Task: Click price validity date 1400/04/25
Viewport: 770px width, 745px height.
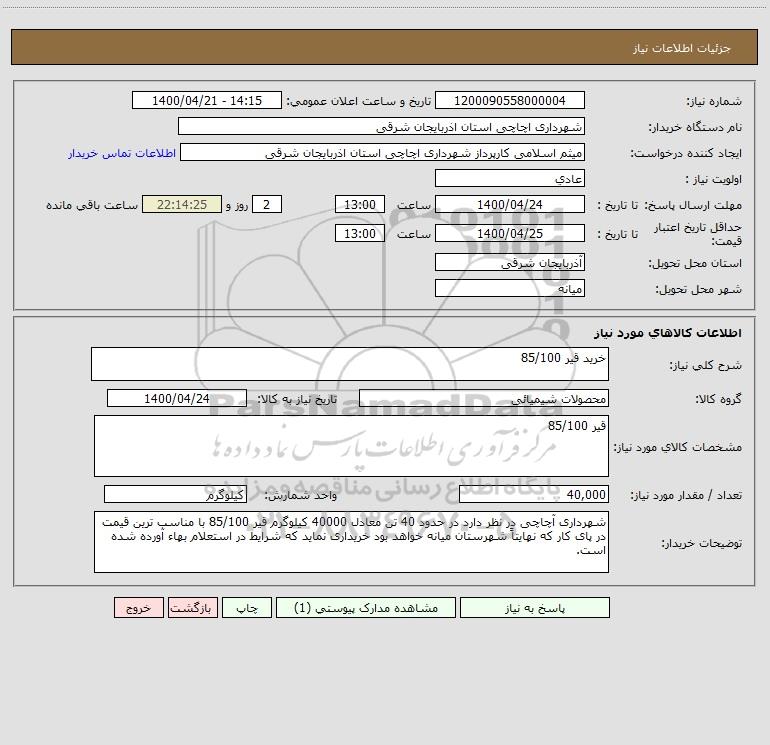Action: pyautogui.click(x=510, y=233)
